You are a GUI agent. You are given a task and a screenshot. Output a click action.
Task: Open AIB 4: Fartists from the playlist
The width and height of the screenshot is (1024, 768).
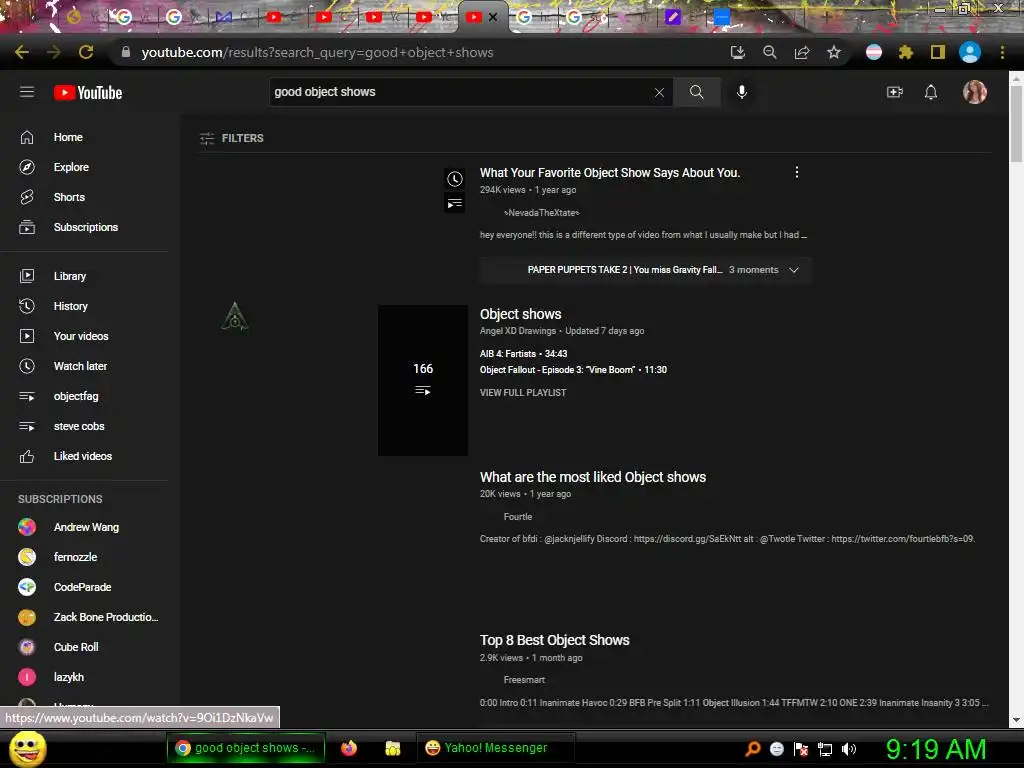pyautogui.click(x=524, y=353)
